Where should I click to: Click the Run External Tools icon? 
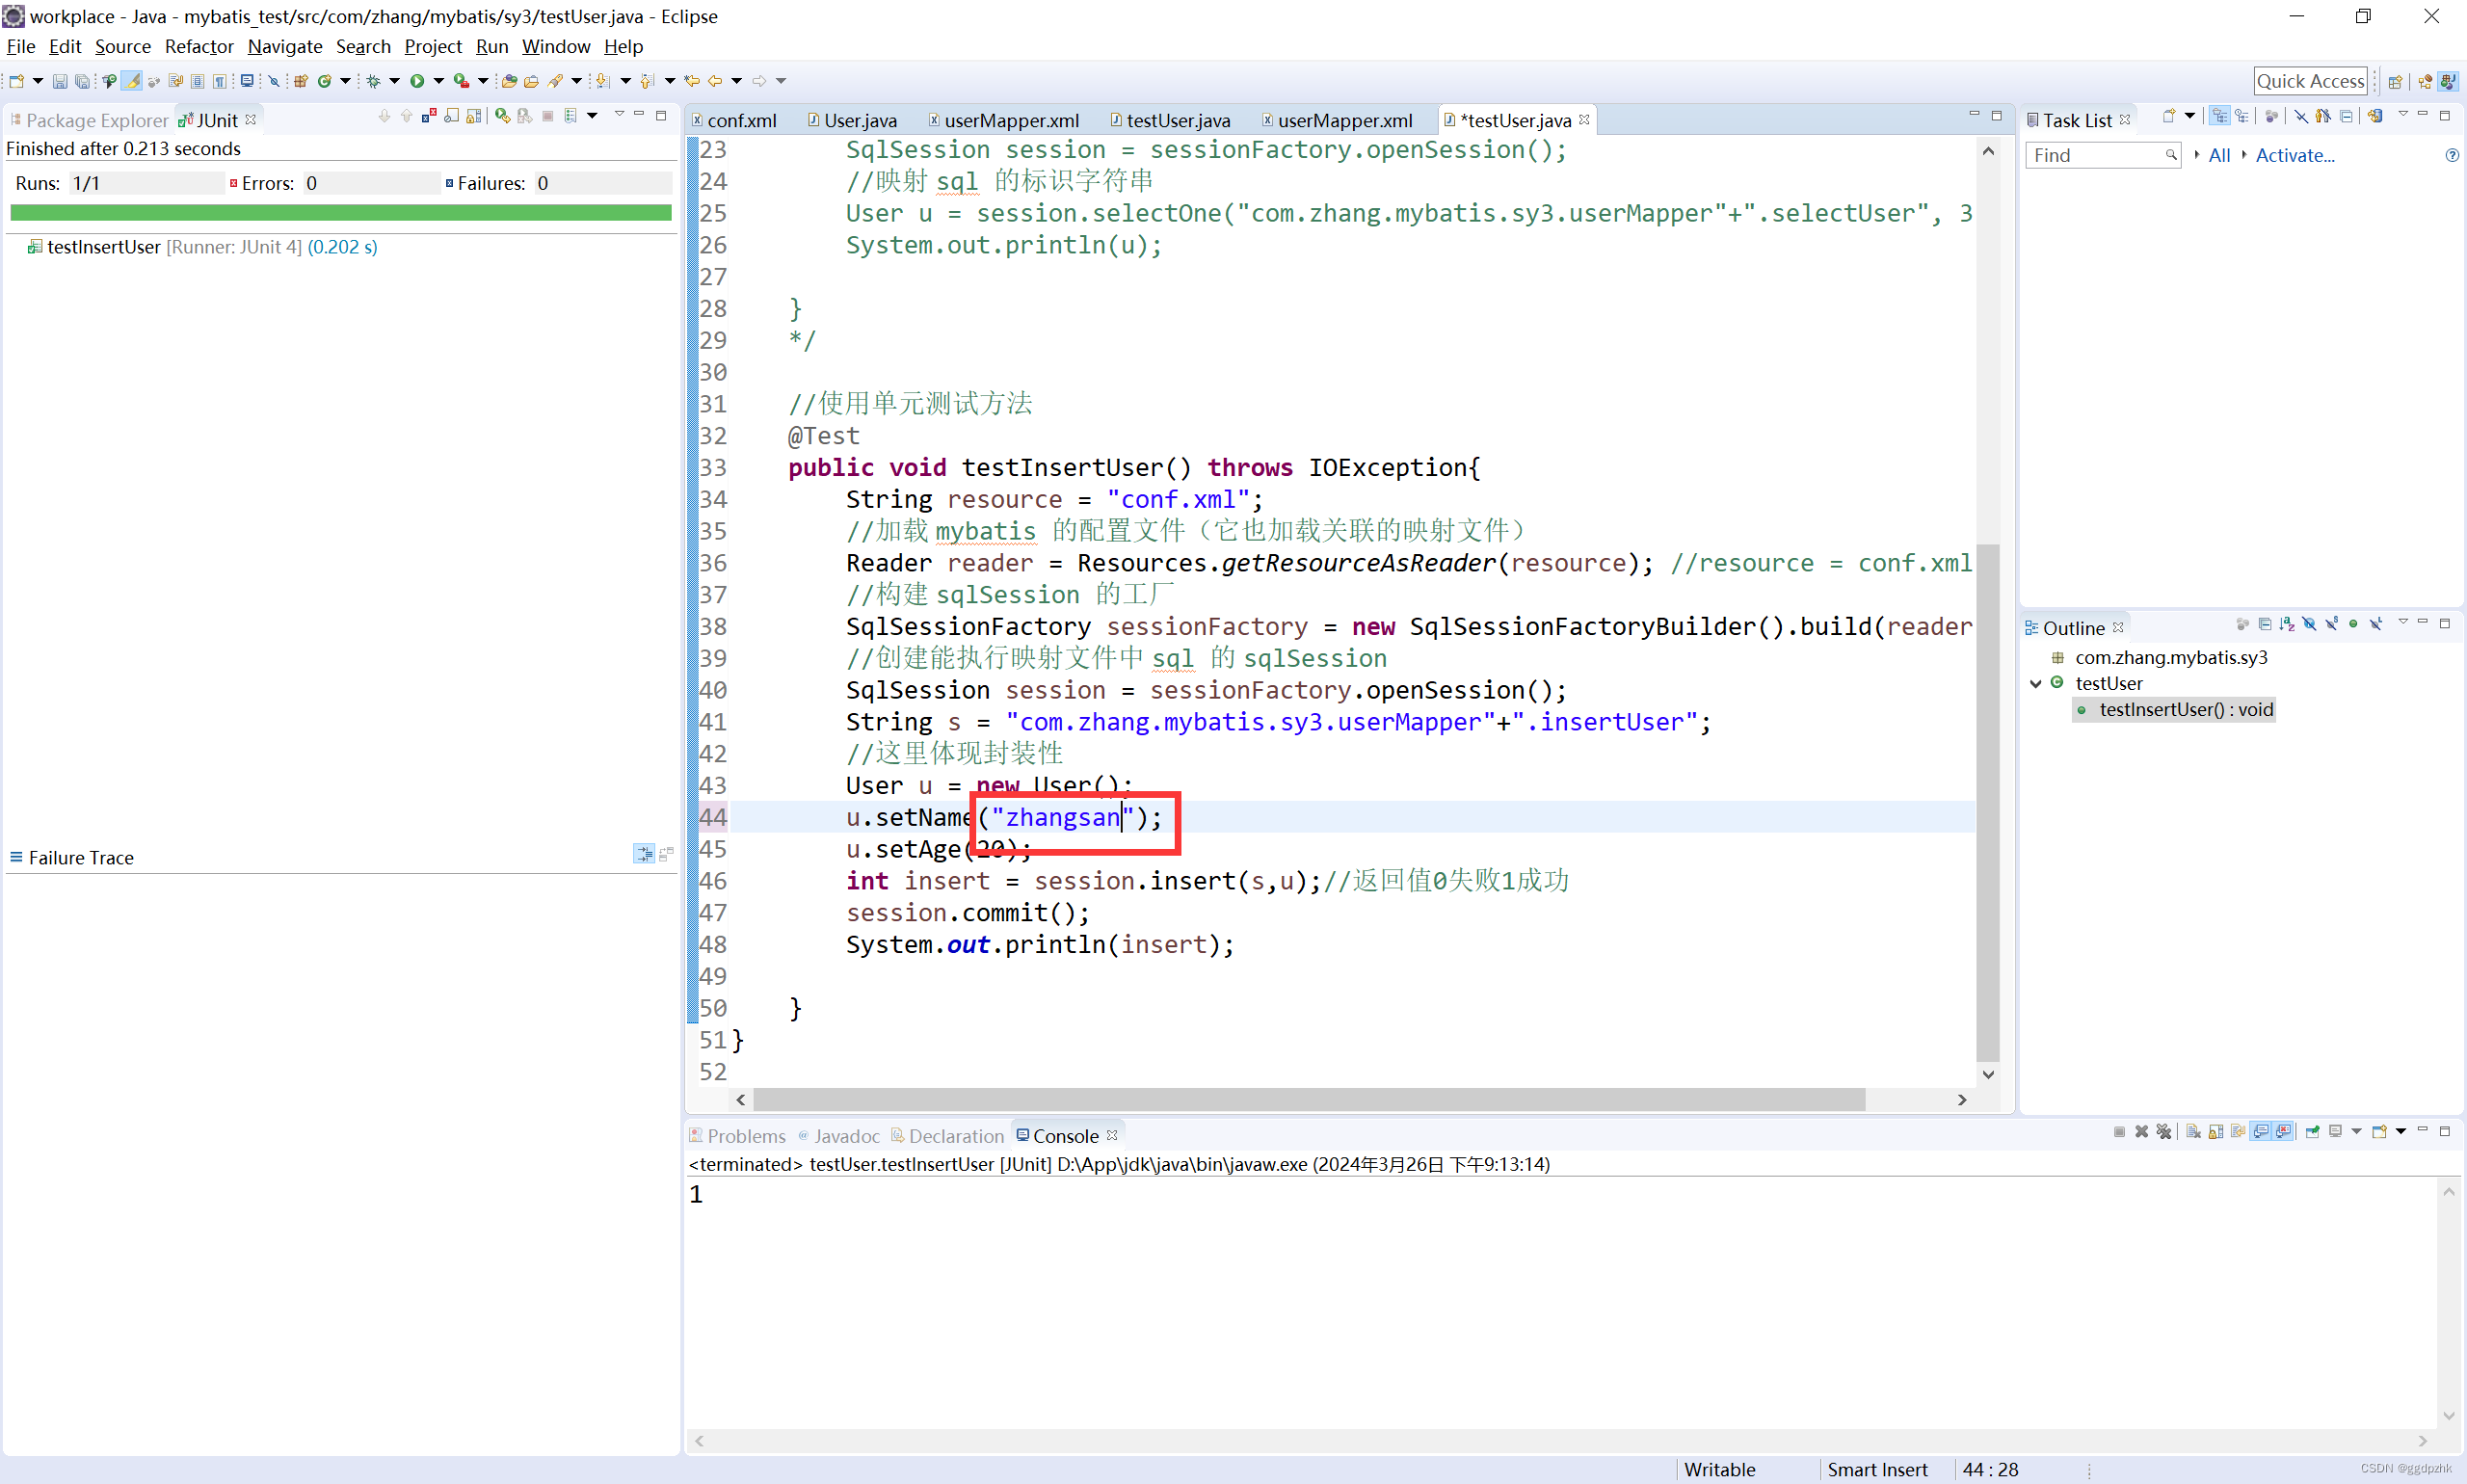point(461,81)
